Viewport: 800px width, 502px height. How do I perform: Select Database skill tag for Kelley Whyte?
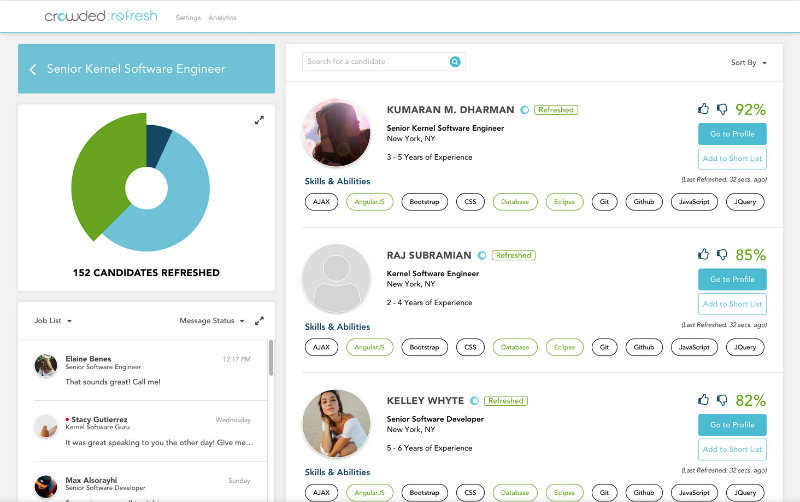point(515,493)
